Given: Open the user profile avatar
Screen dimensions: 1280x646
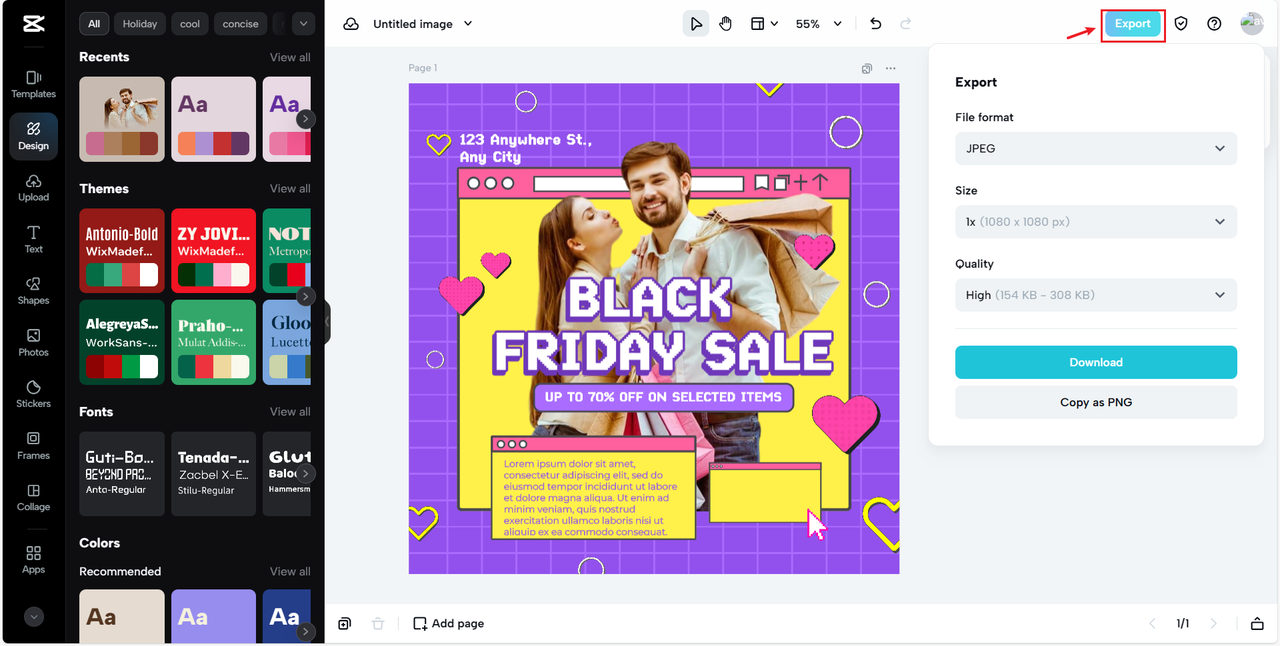Looking at the screenshot, I should click(1251, 24).
